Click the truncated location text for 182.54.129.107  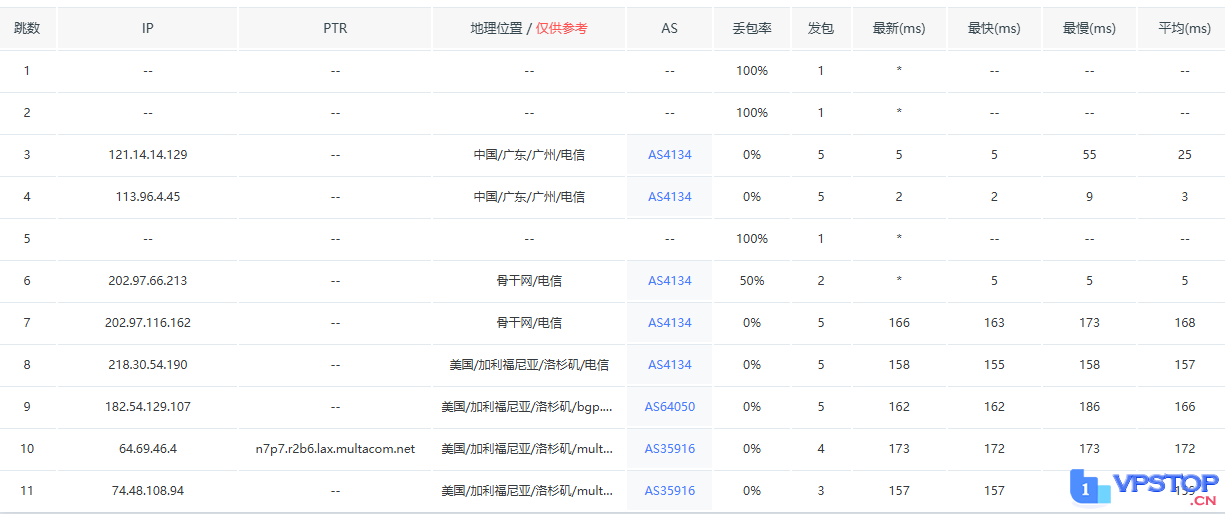pos(528,407)
